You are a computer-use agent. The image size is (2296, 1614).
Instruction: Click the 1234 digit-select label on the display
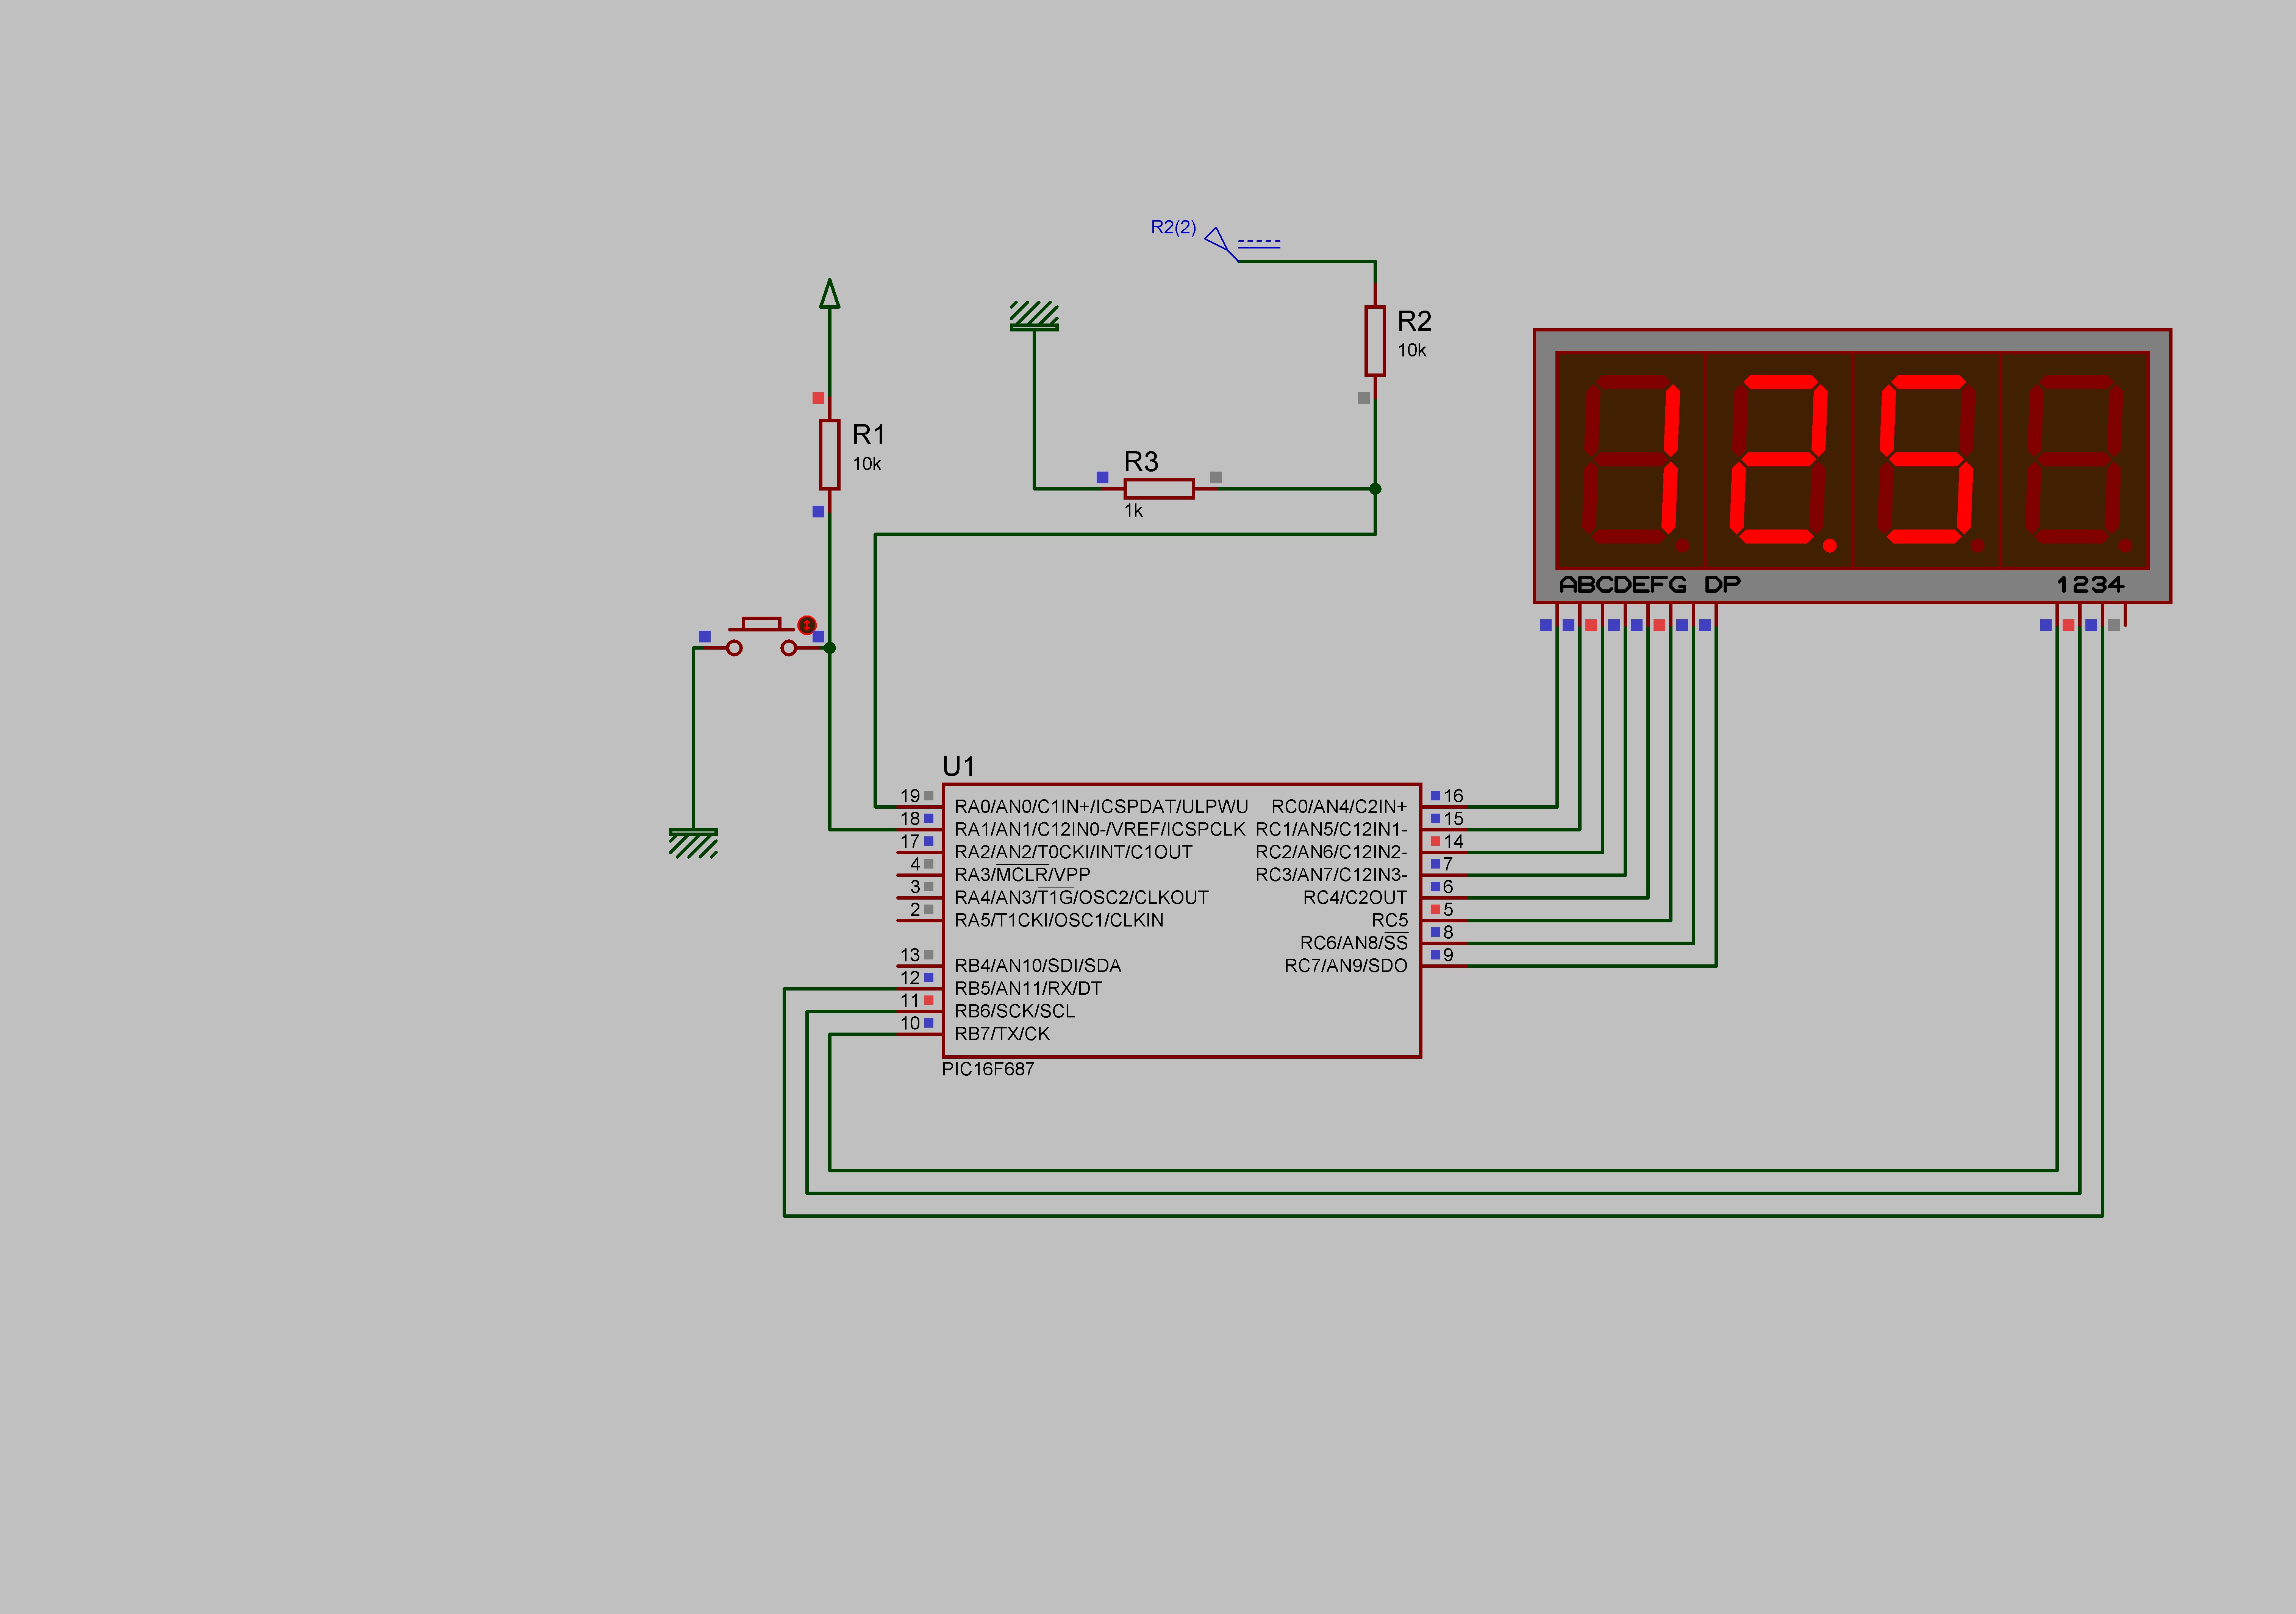click(2090, 585)
